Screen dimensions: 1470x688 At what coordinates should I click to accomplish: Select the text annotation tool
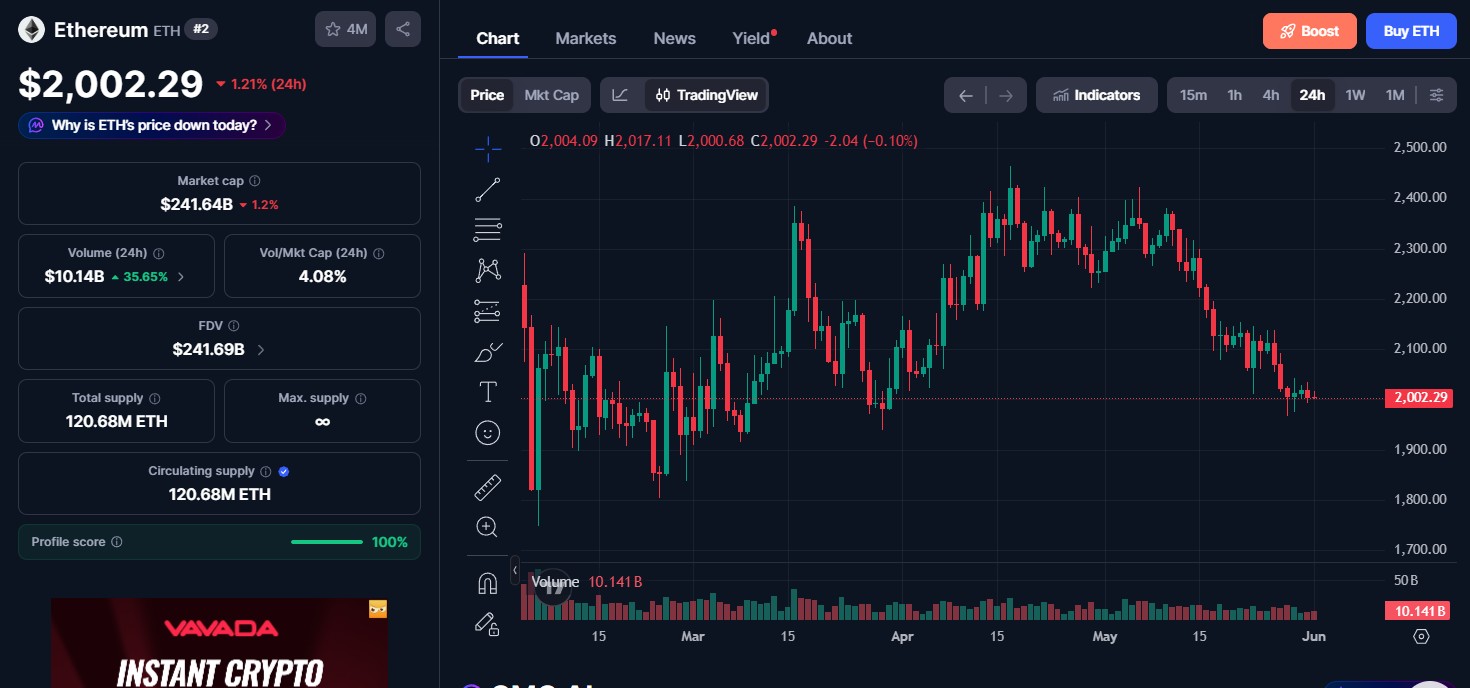(x=488, y=392)
